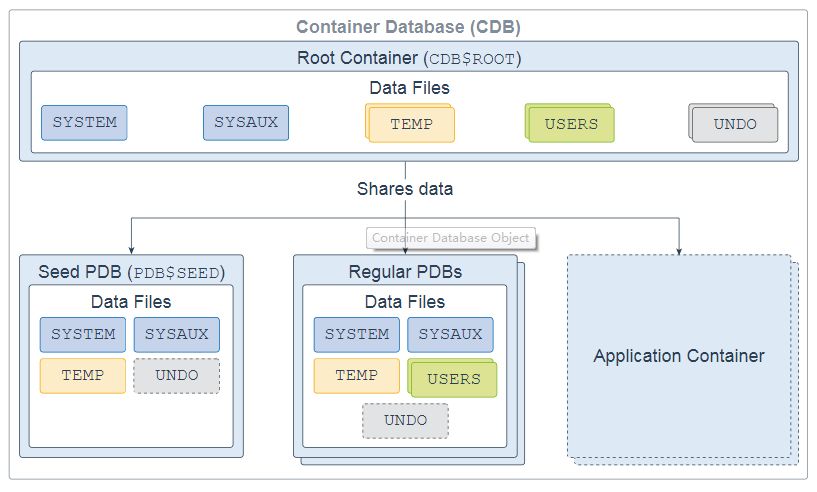
Task: Click the "Seed PDB (PDB$SEED)" title
Action: [x=131, y=272]
